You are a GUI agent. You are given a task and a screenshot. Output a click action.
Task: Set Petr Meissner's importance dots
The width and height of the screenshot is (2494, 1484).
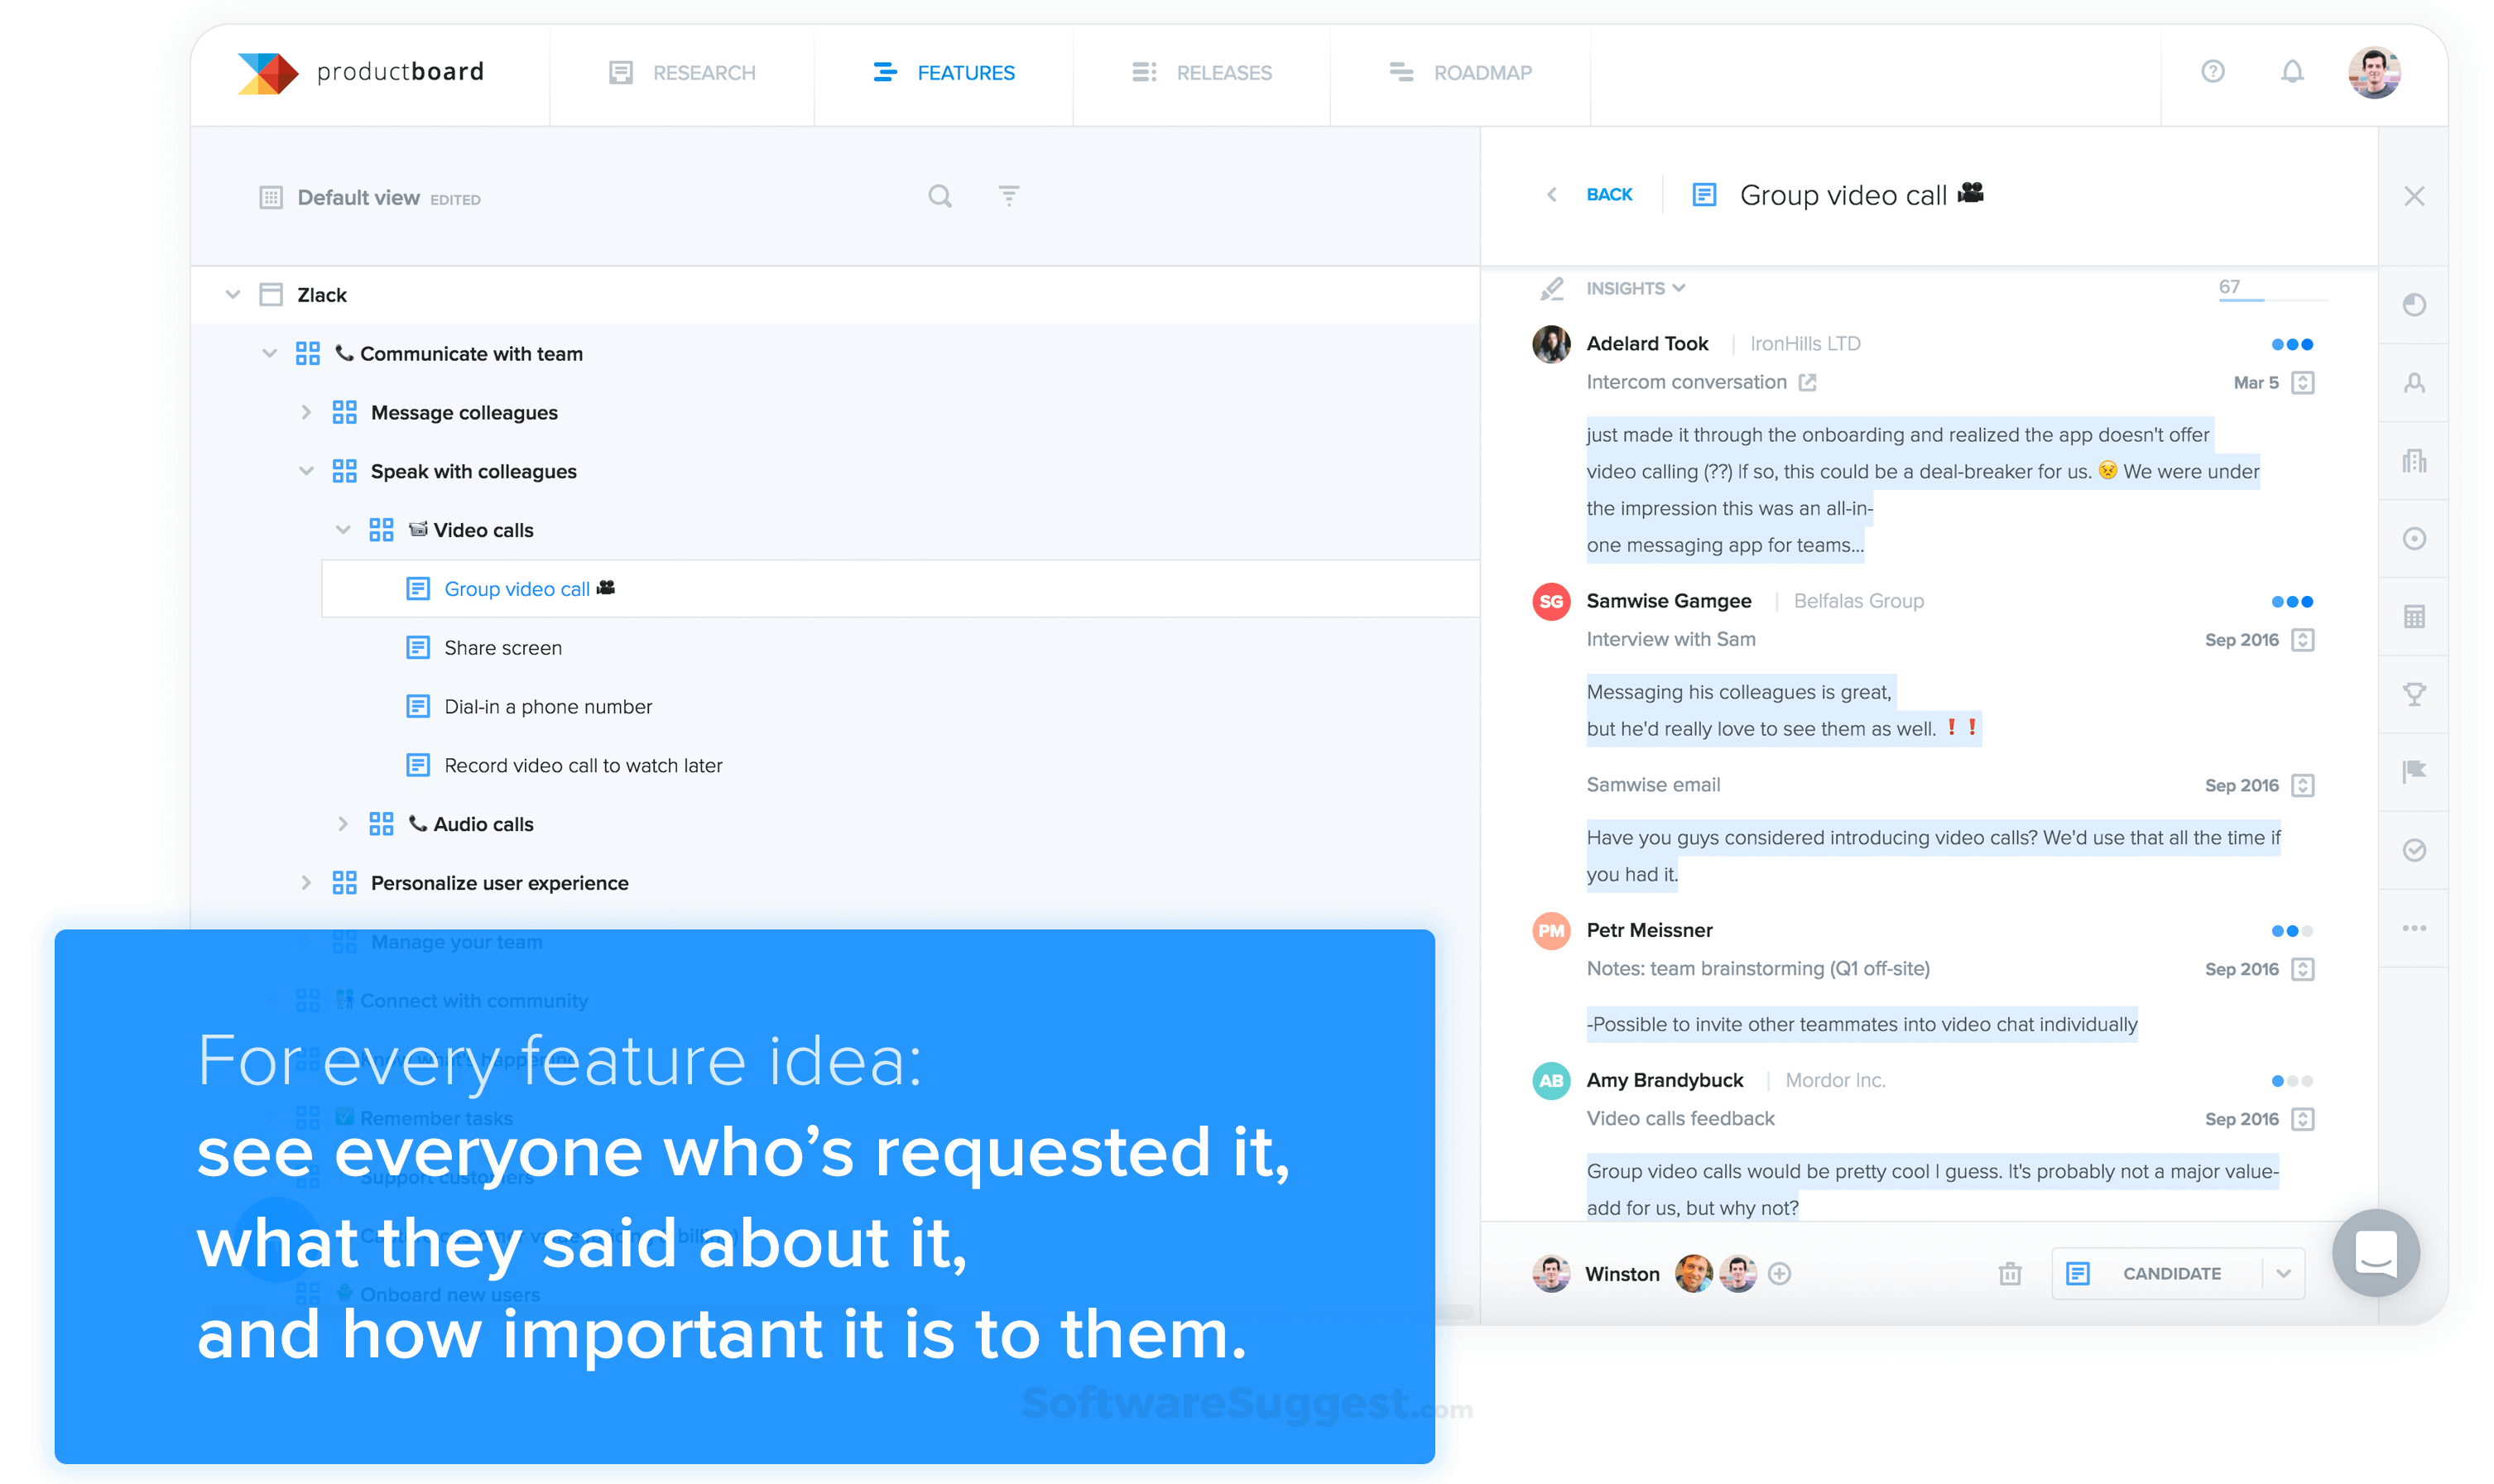pos(2291,931)
